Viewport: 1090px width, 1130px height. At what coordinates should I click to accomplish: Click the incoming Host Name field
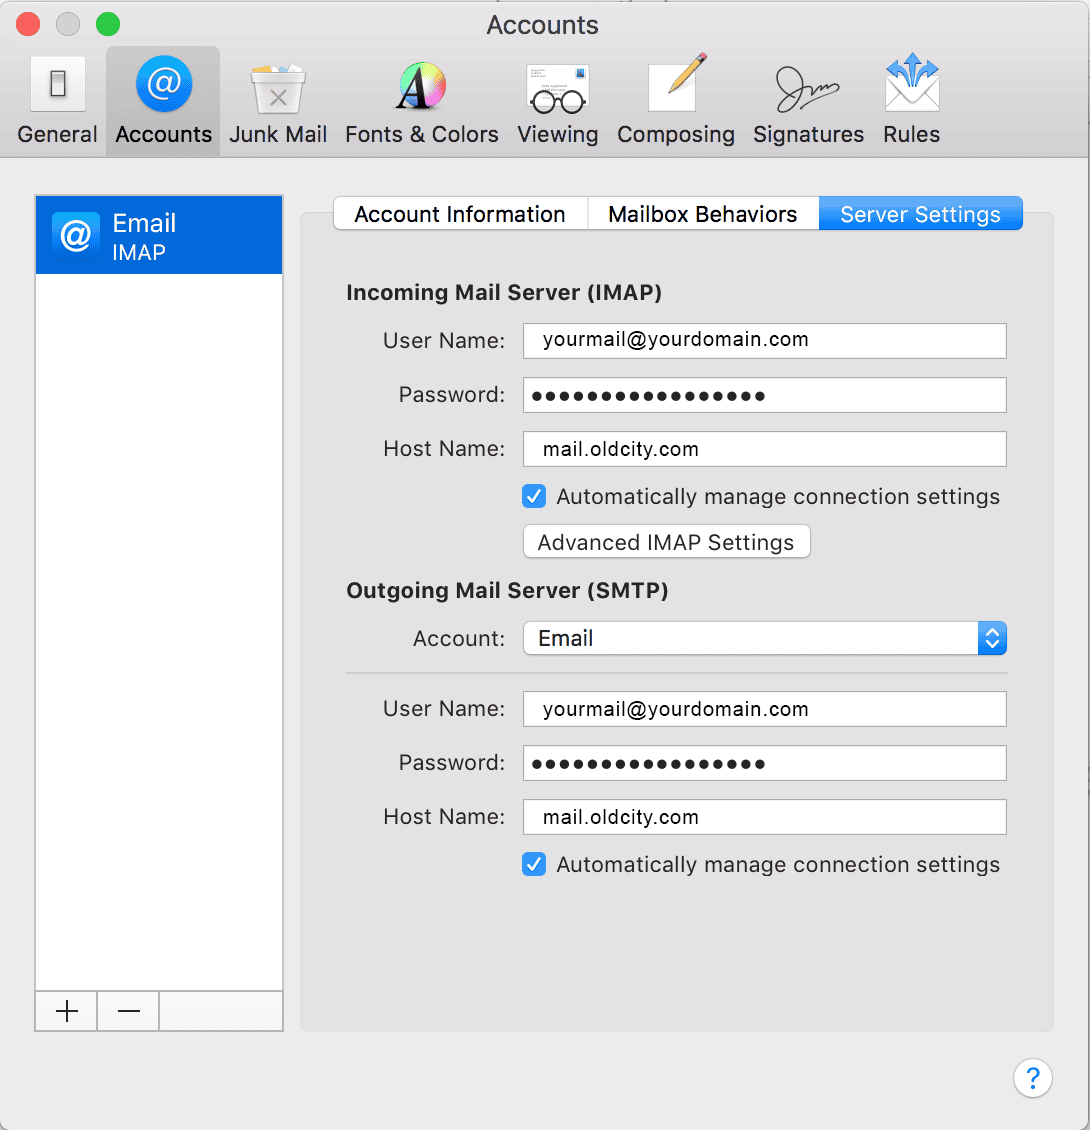[x=764, y=449]
